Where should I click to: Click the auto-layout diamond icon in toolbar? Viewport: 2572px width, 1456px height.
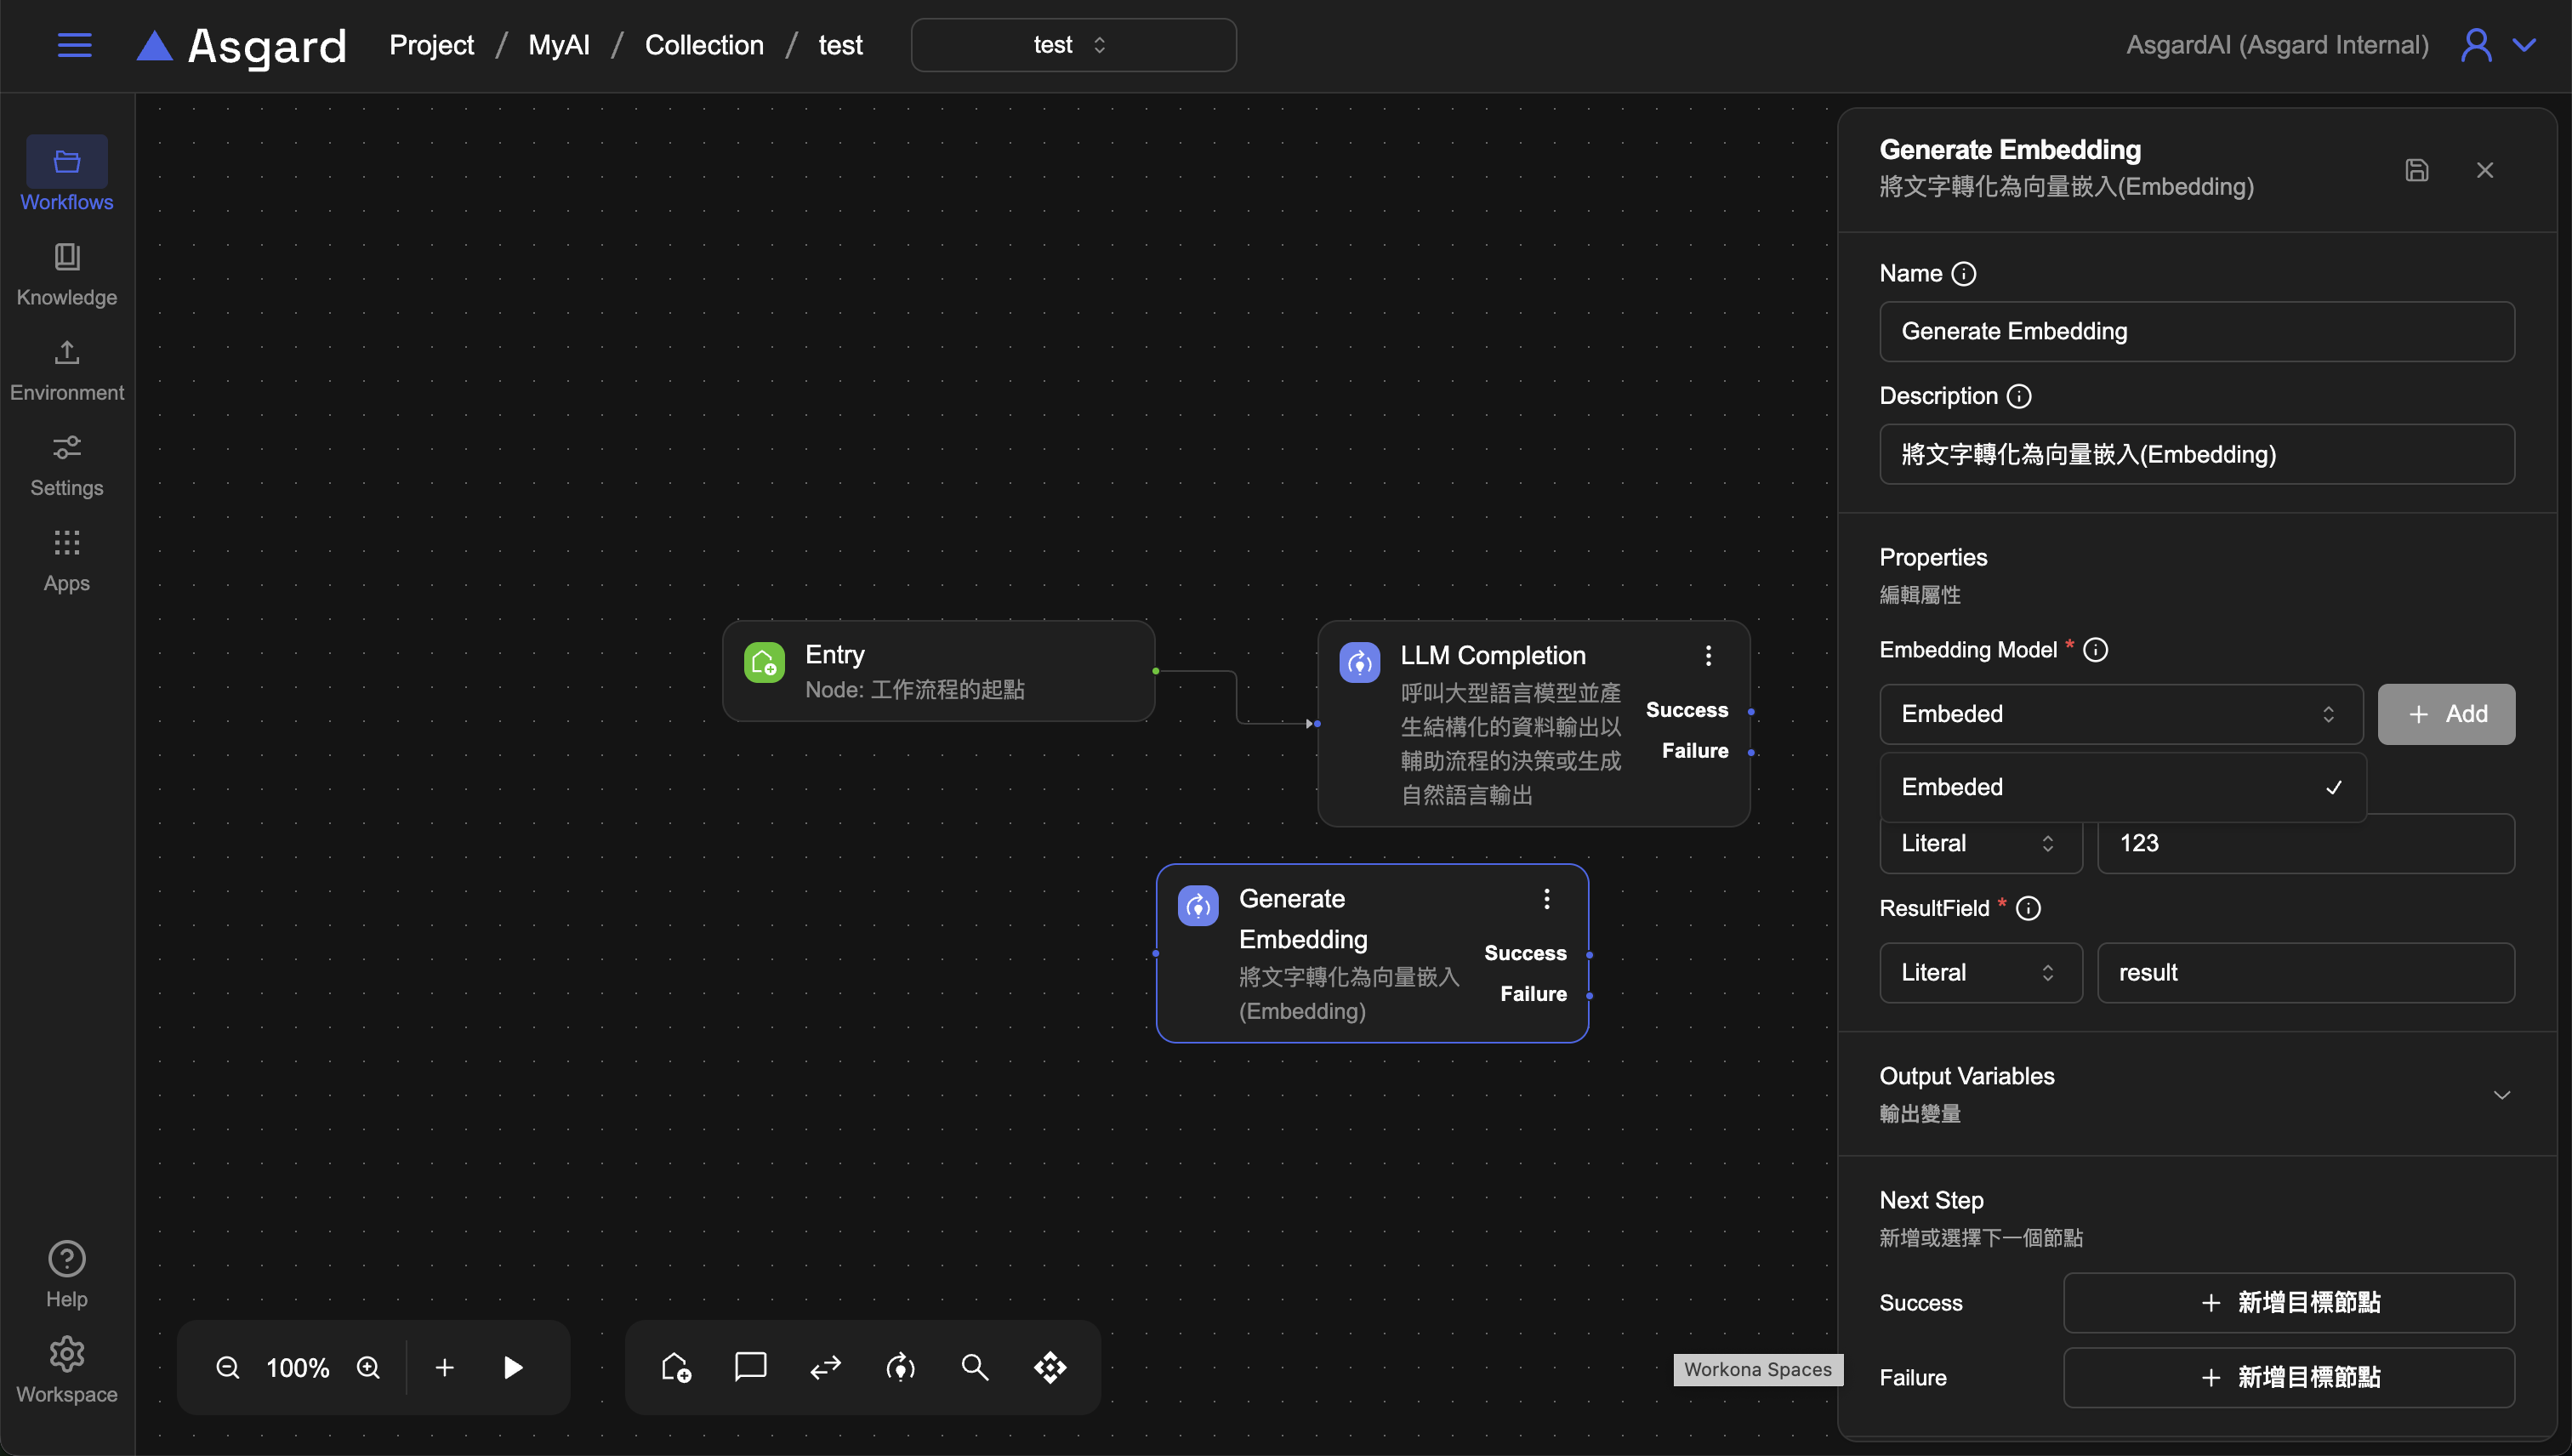[x=1050, y=1367]
